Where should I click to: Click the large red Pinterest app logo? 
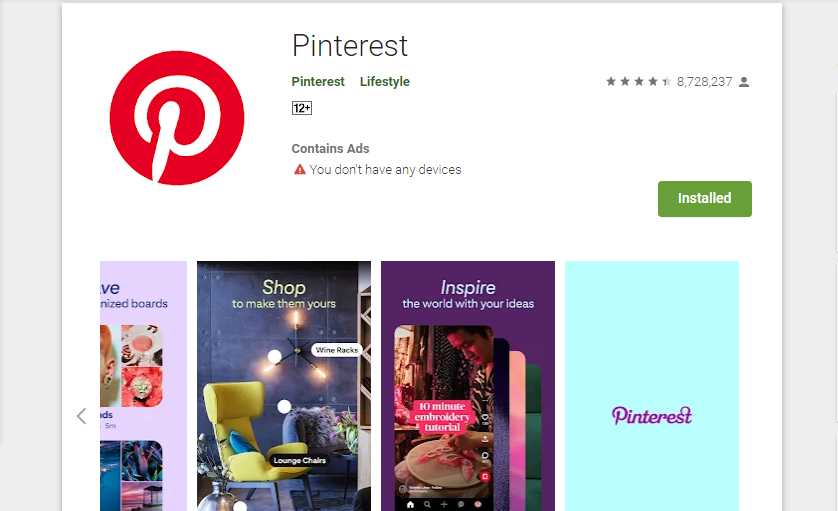(x=177, y=118)
